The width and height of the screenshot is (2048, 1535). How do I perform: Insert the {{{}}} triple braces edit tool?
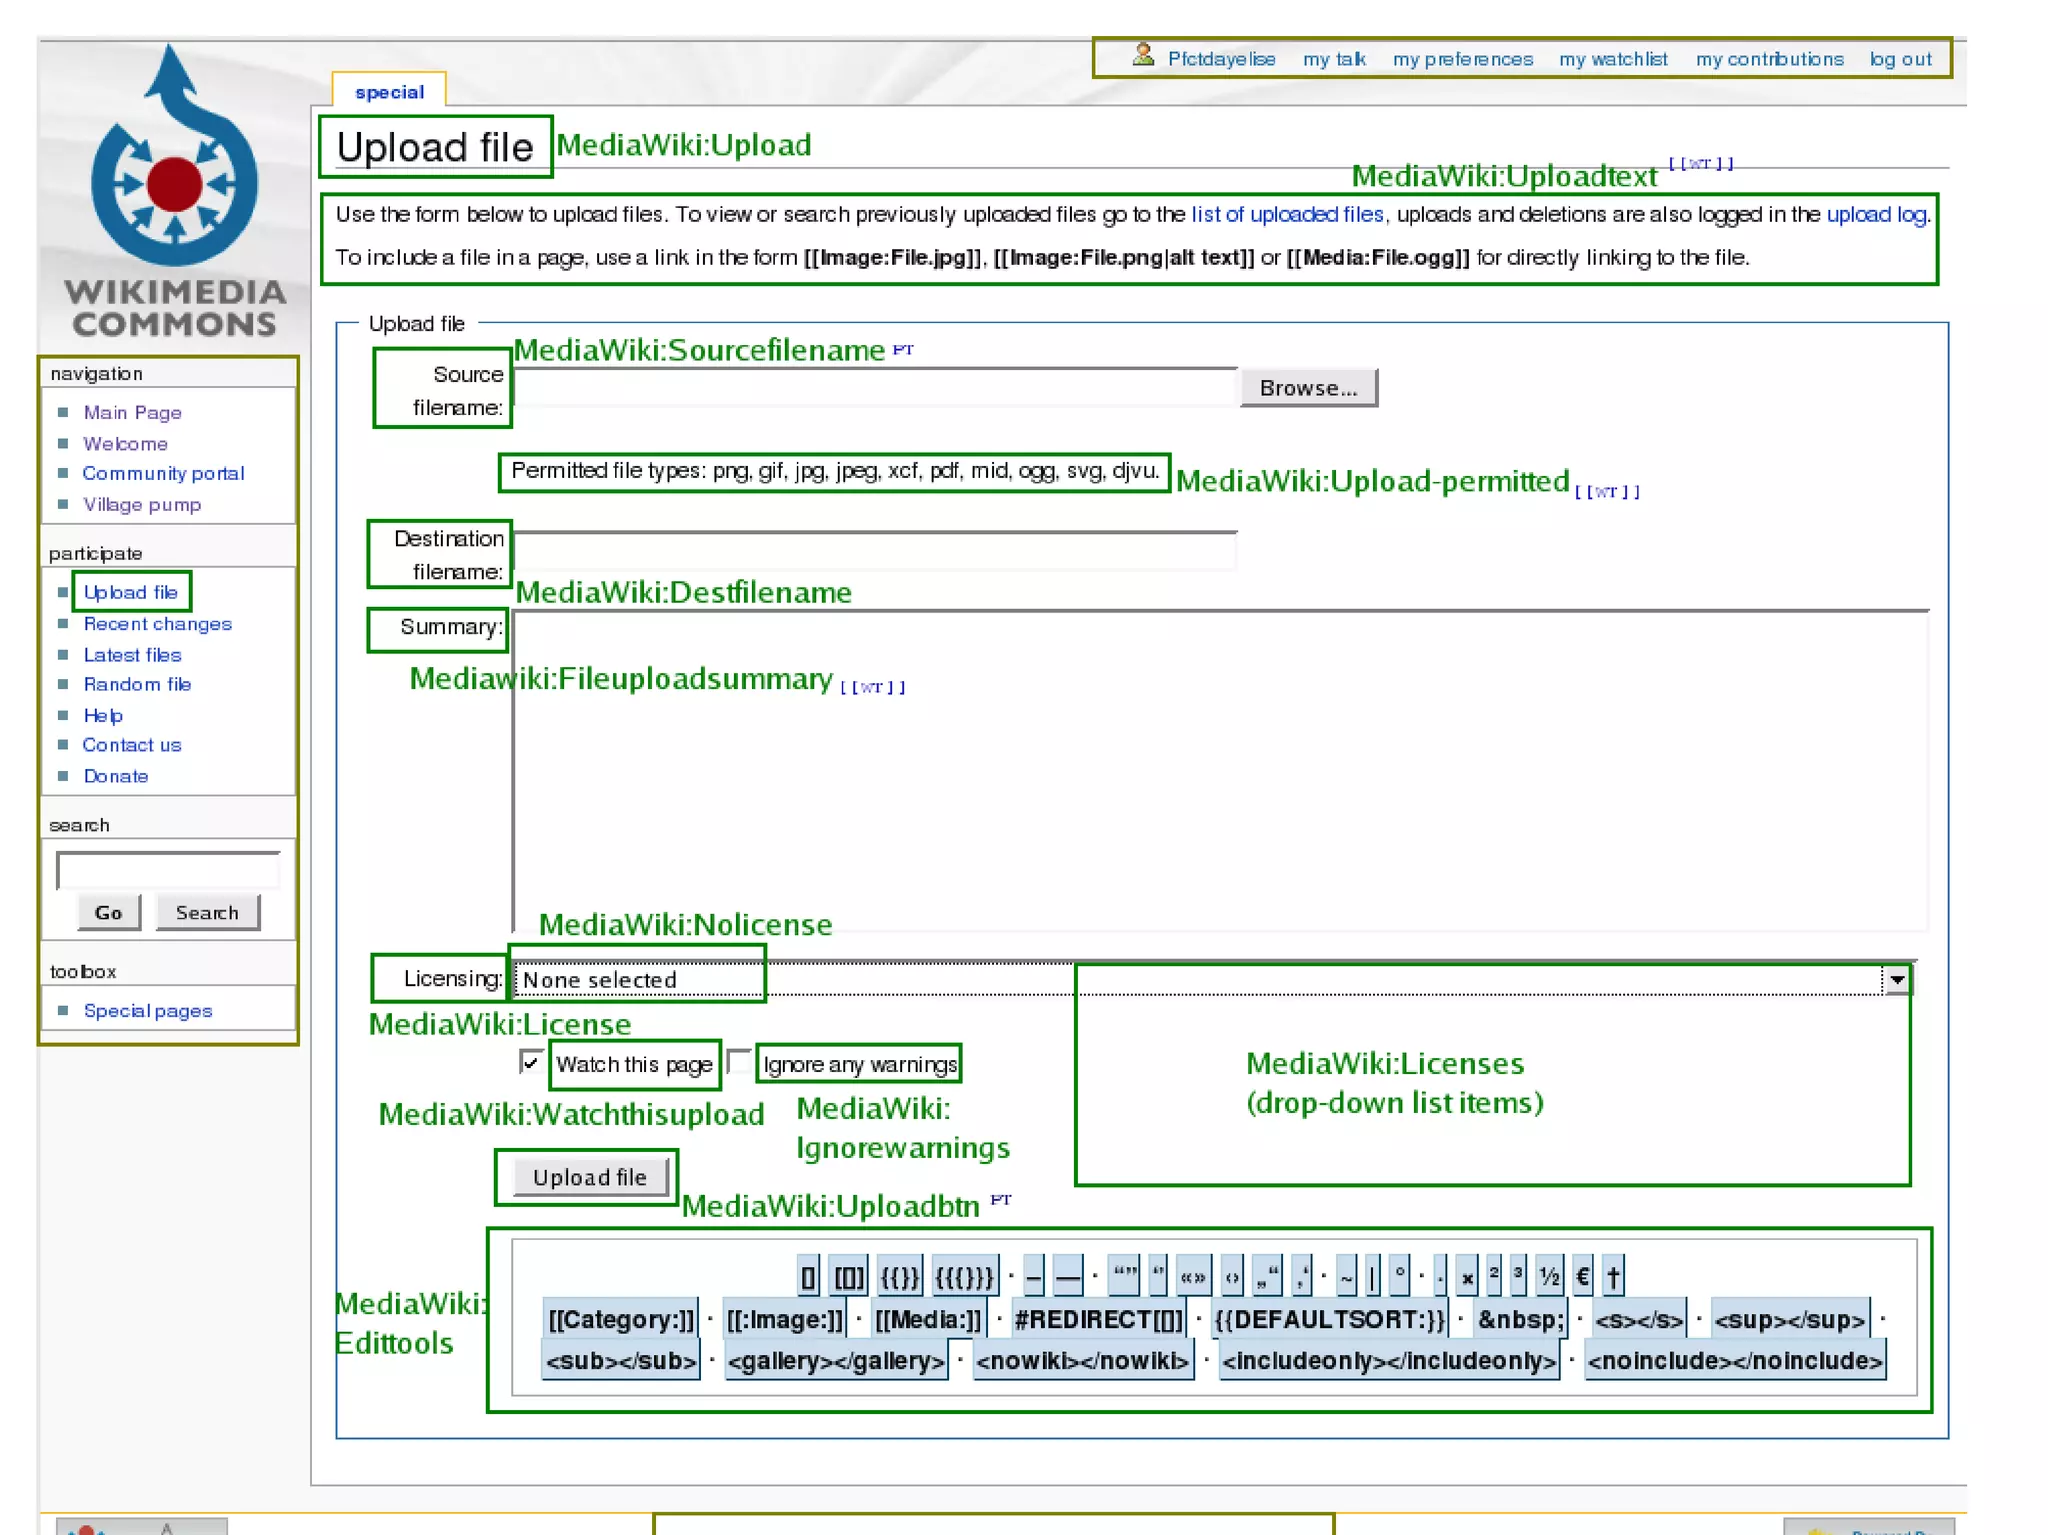[964, 1277]
